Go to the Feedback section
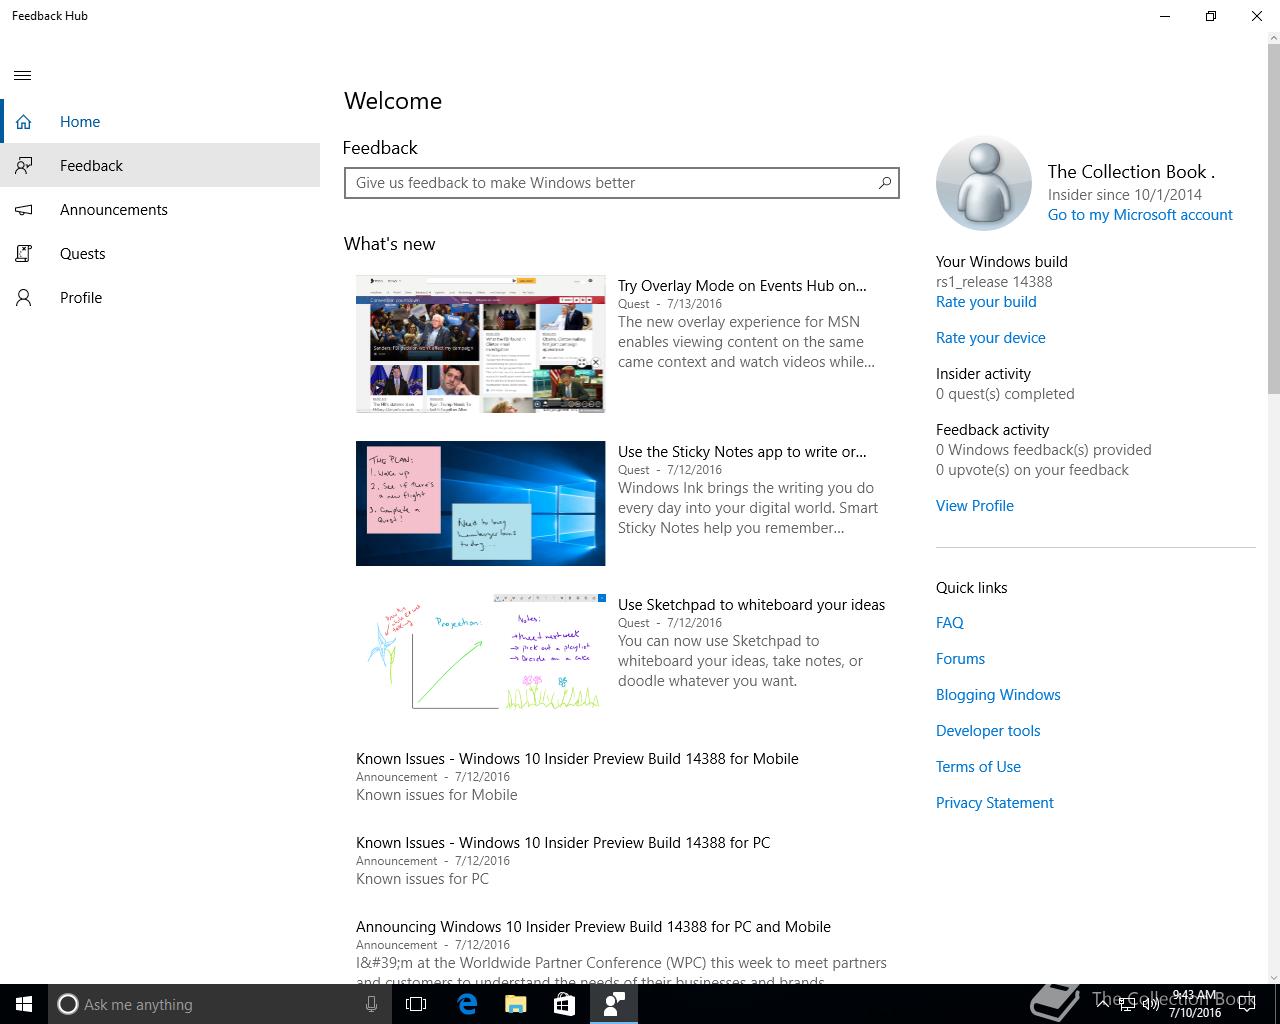This screenshot has width=1280, height=1024. [x=160, y=166]
